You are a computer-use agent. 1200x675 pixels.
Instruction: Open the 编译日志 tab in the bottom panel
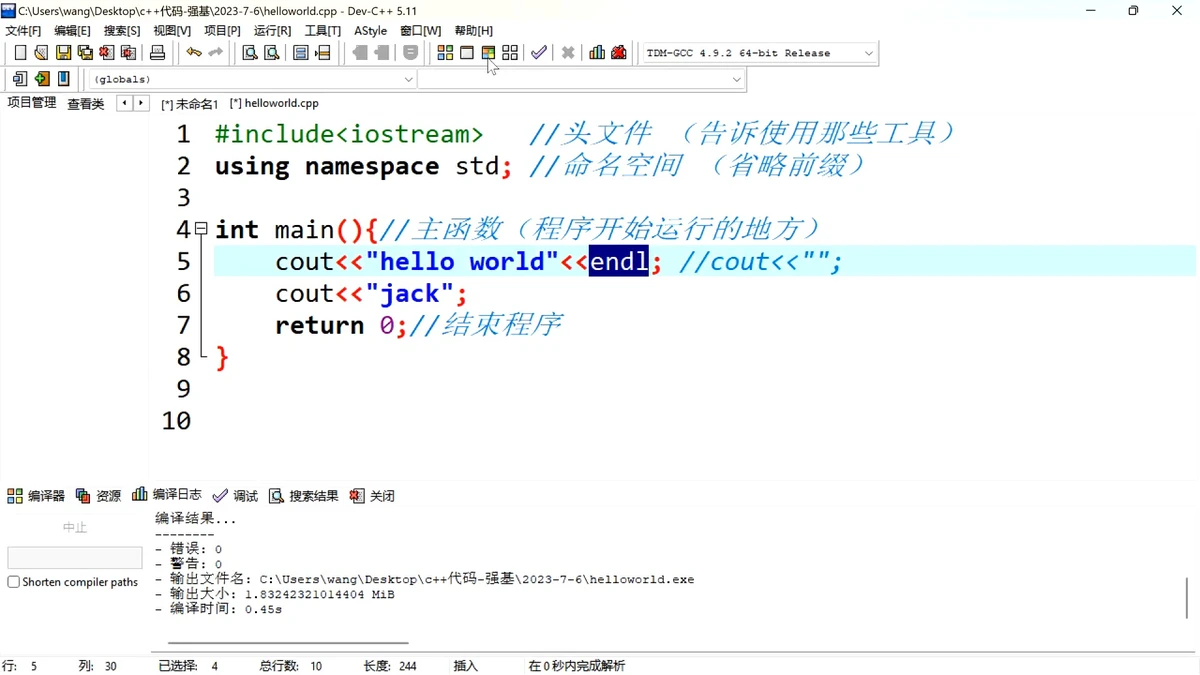(167, 495)
